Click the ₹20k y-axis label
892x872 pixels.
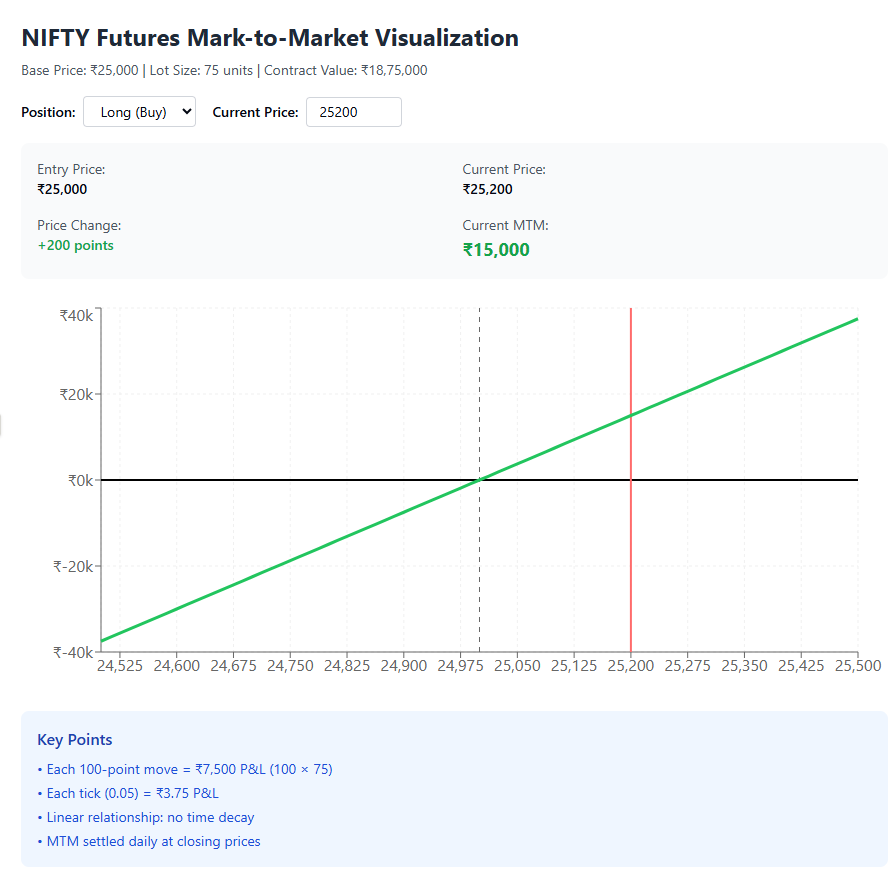pos(76,394)
